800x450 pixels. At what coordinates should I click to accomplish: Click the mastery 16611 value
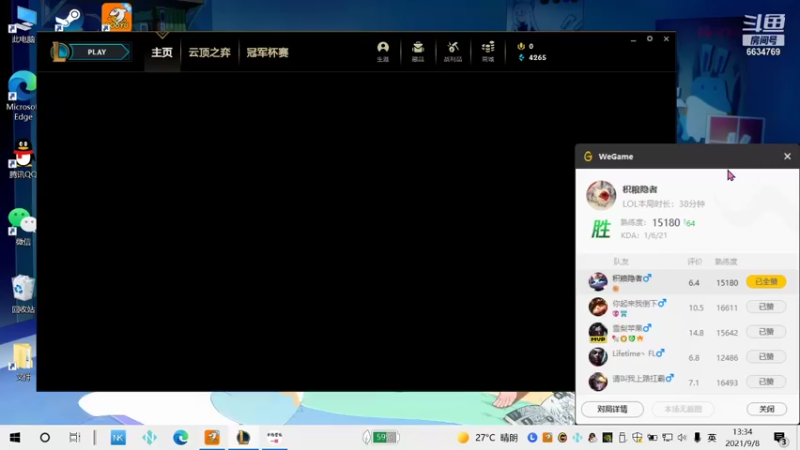coord(727,308)
